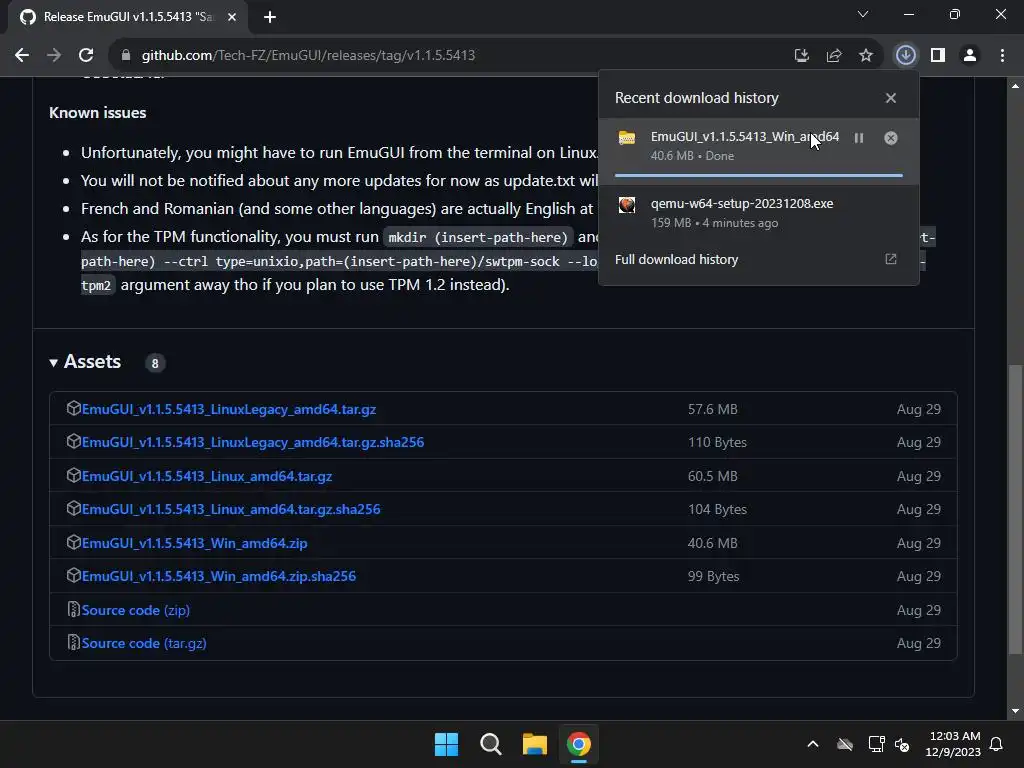The height and width of the screenshot is (768, 1024).
Task: Click the muted volume tray icon
Action: point(903,744)
